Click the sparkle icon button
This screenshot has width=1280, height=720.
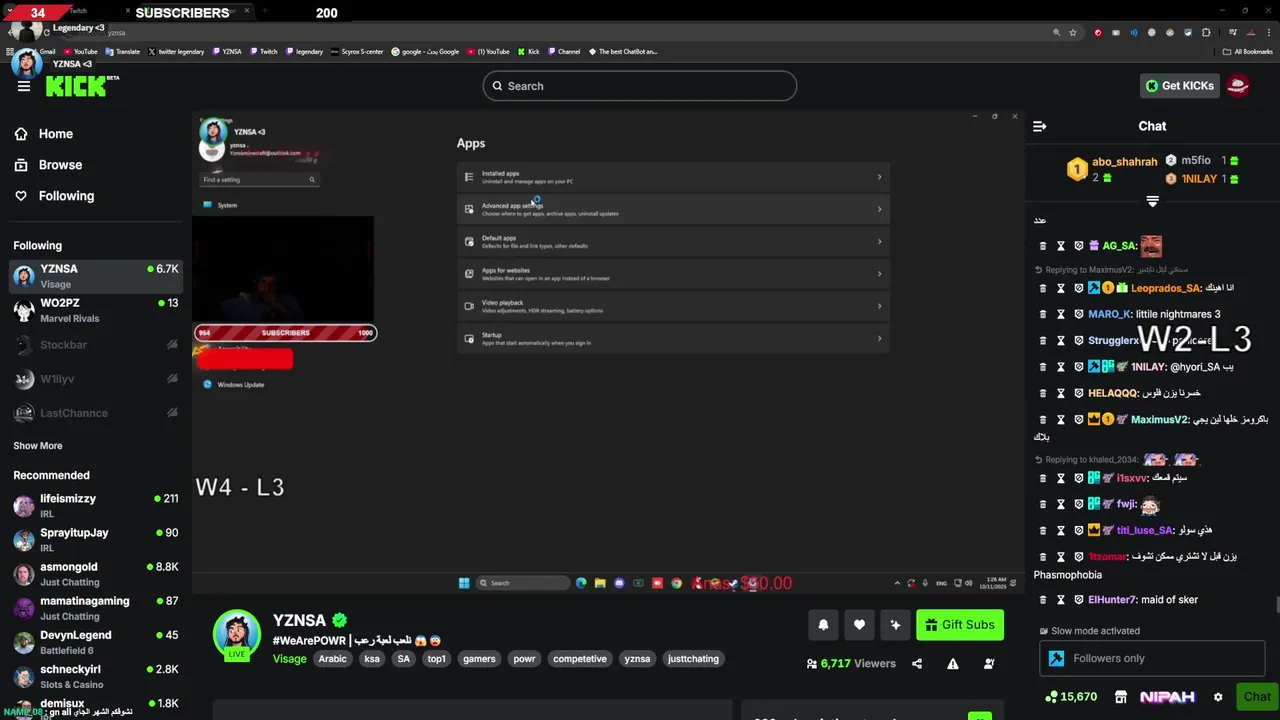pos(895,625)
